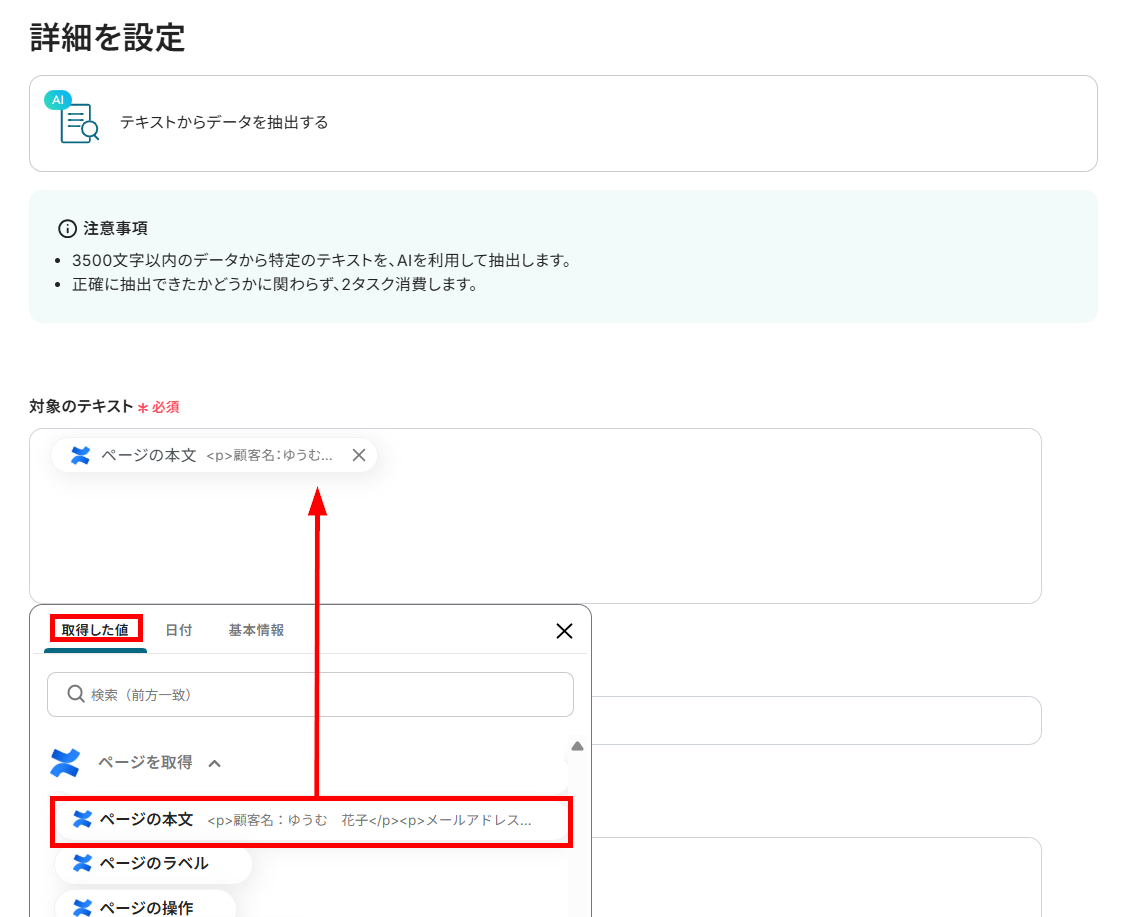
Task: Remove the ページの本文 chip with its X
Action: [358, 455]
